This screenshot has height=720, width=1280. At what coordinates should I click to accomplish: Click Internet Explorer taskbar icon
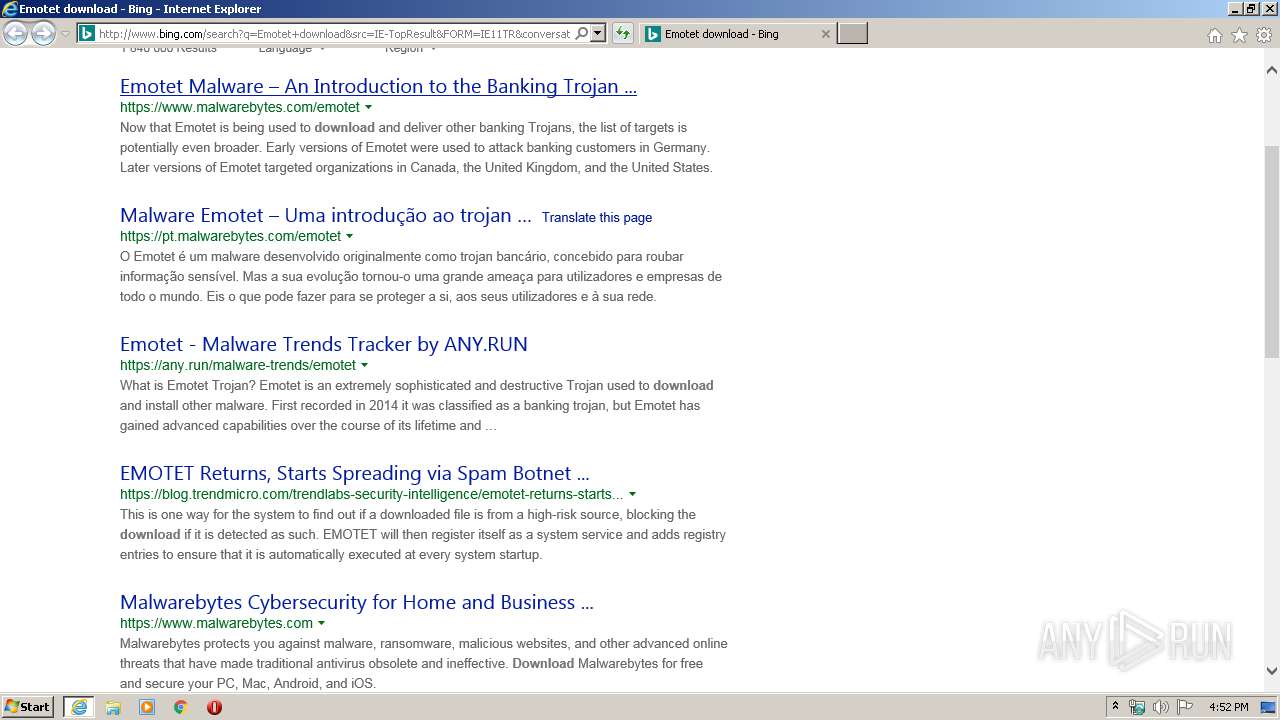click(x=79, y=707)
